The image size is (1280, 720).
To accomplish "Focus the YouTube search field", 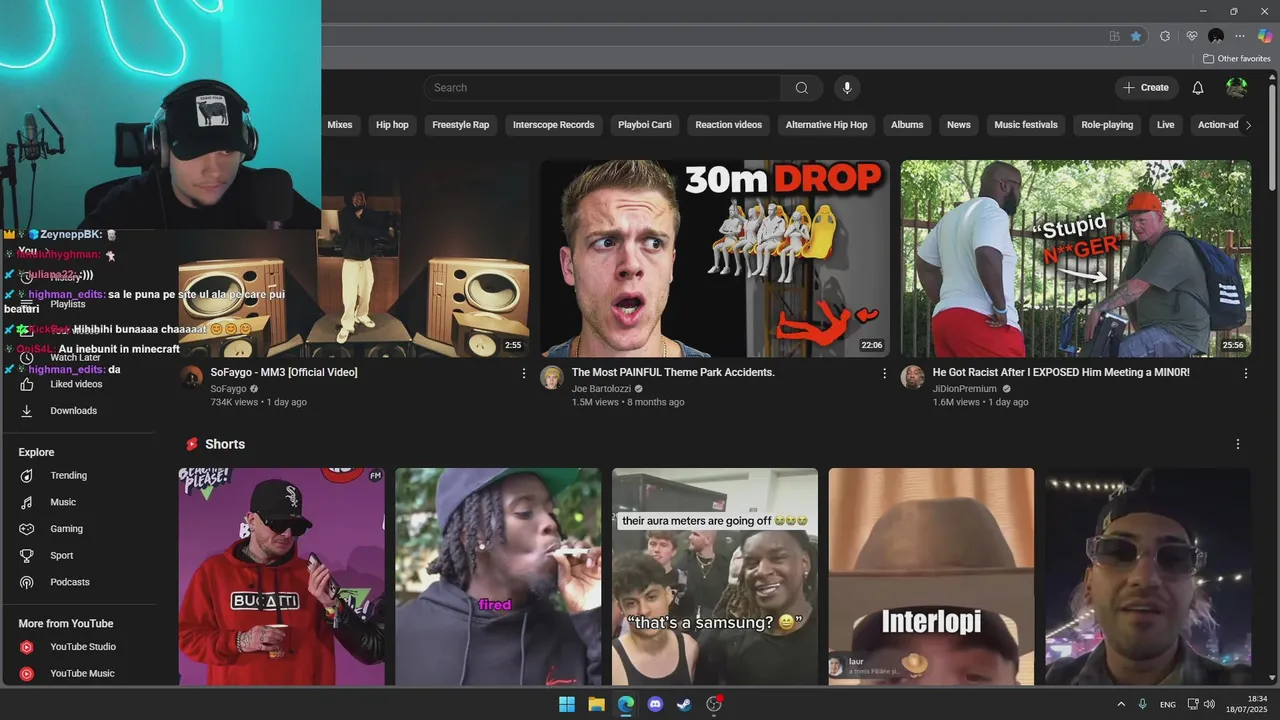I will tap(602, 88).
